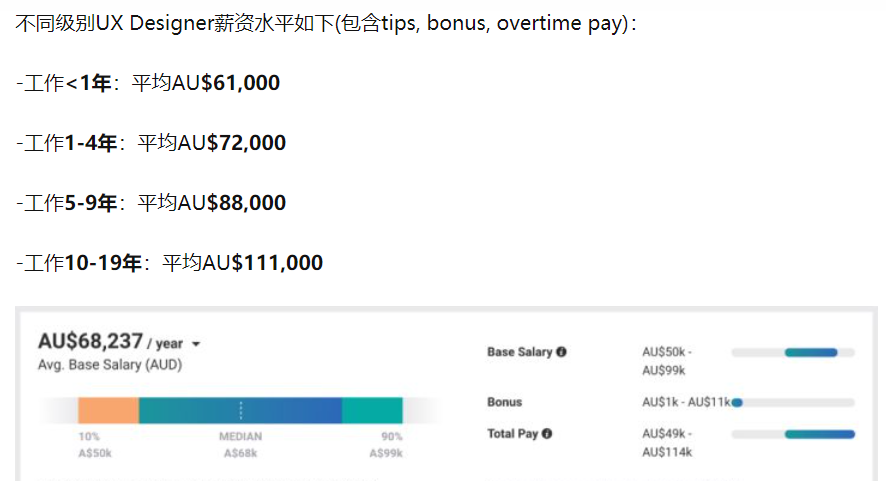Click the teal 90% salary bar segment
This screenshot has width=886, height=481.
point(372,410)
